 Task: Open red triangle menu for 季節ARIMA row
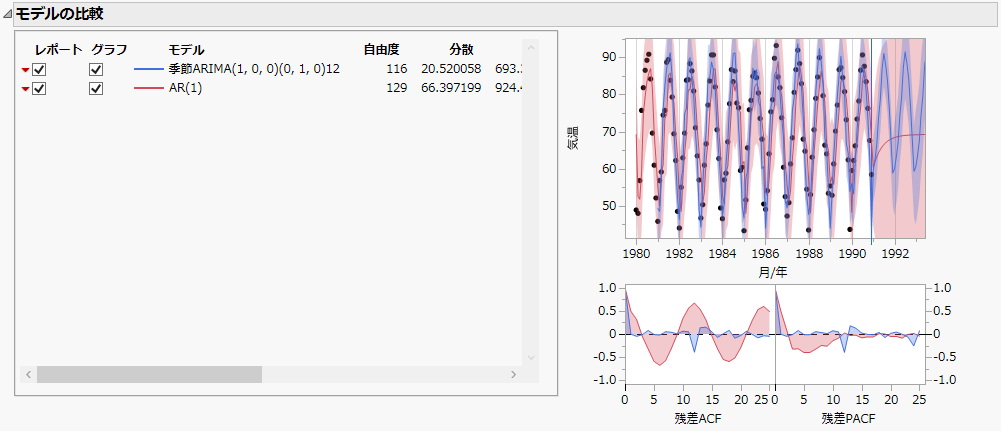(25, 70)
